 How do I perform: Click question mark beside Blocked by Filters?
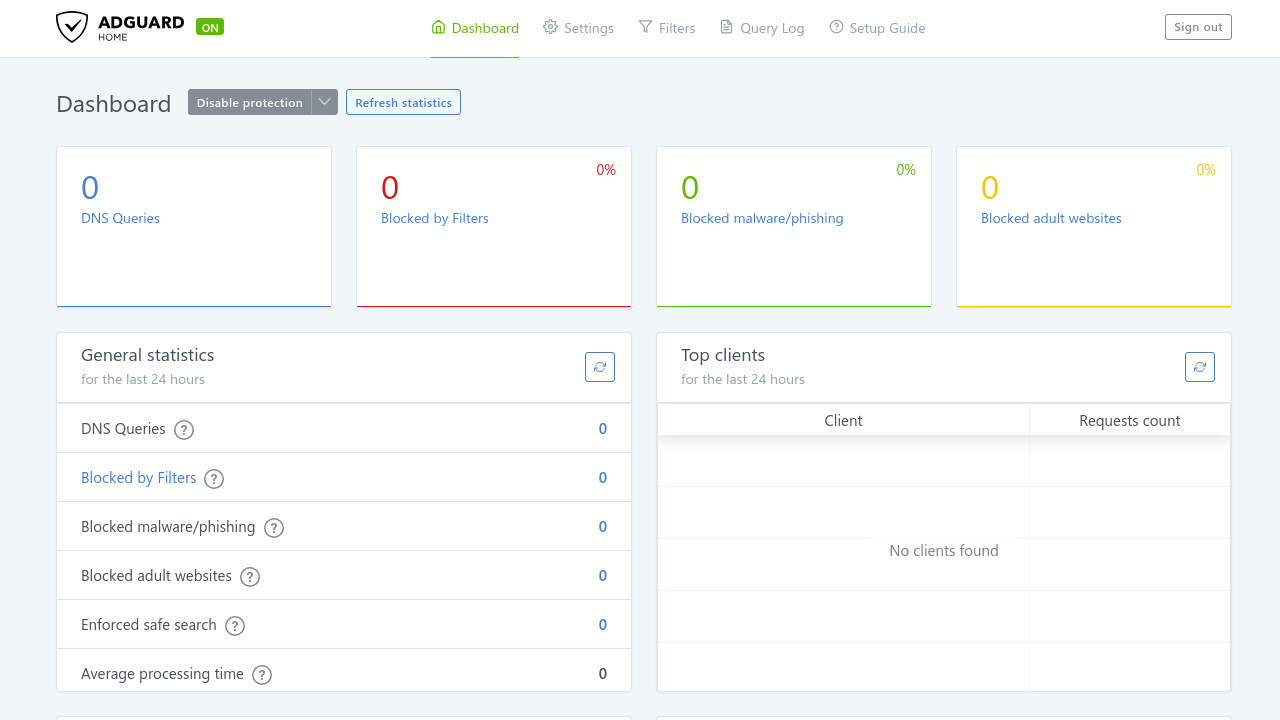tap(214, 479)
